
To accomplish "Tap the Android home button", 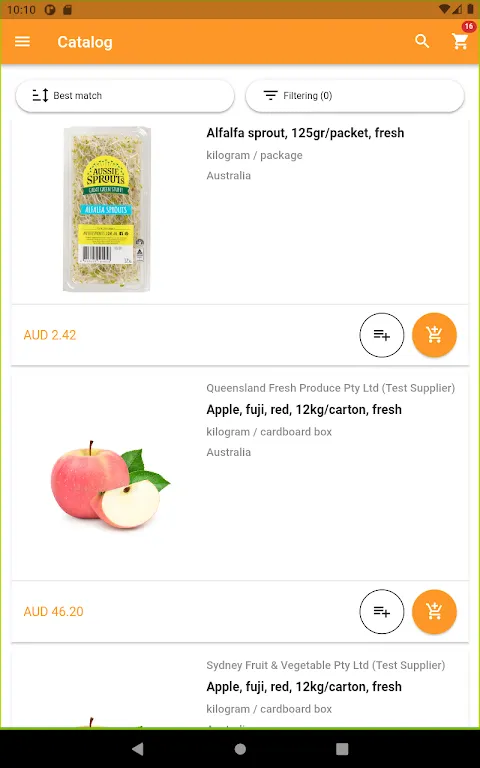I will (x=240, y=748).
